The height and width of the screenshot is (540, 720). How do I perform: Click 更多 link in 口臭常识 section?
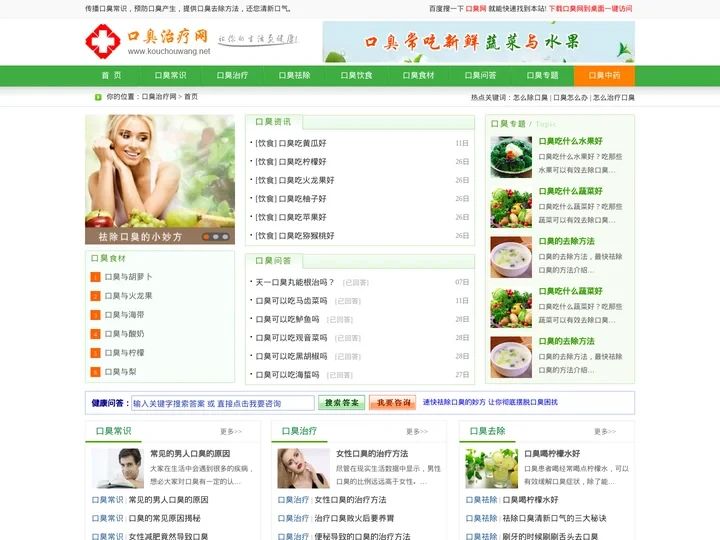[231, 432]
